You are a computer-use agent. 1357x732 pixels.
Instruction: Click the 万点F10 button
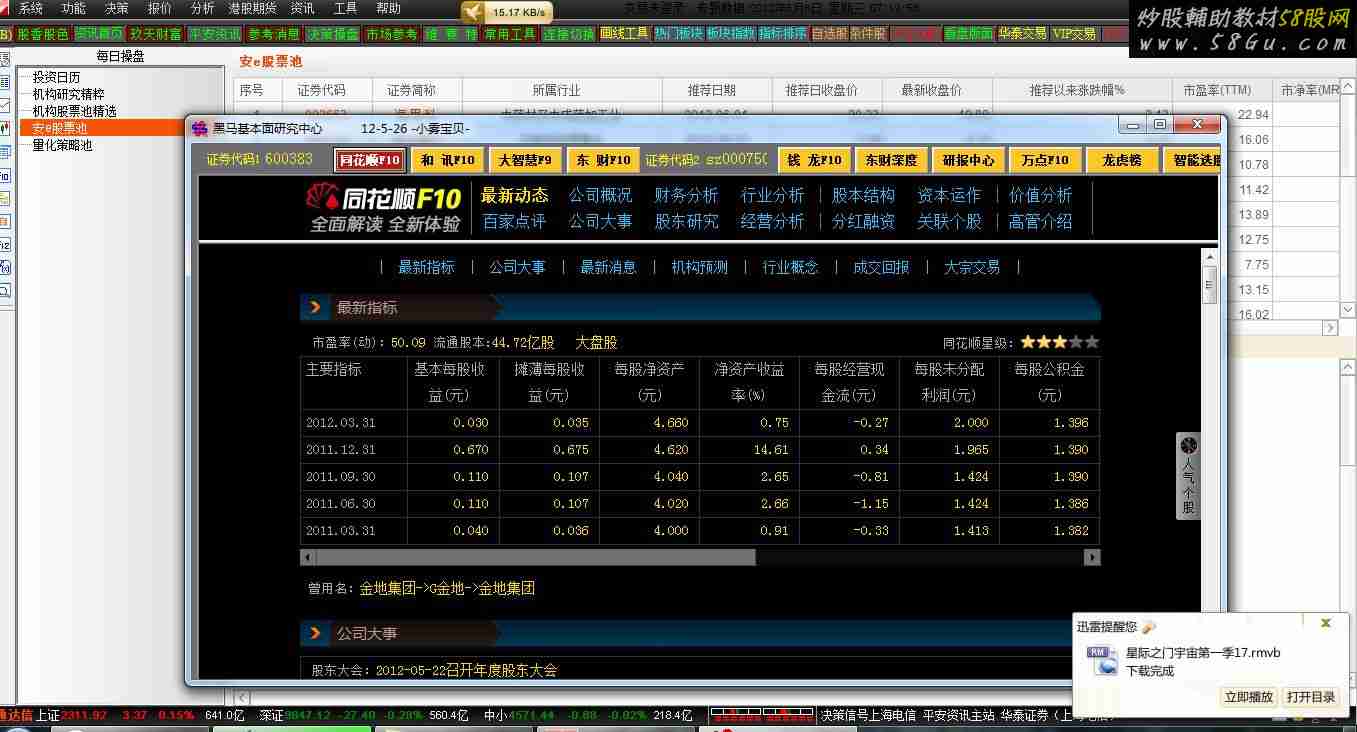pos(1046,160)
